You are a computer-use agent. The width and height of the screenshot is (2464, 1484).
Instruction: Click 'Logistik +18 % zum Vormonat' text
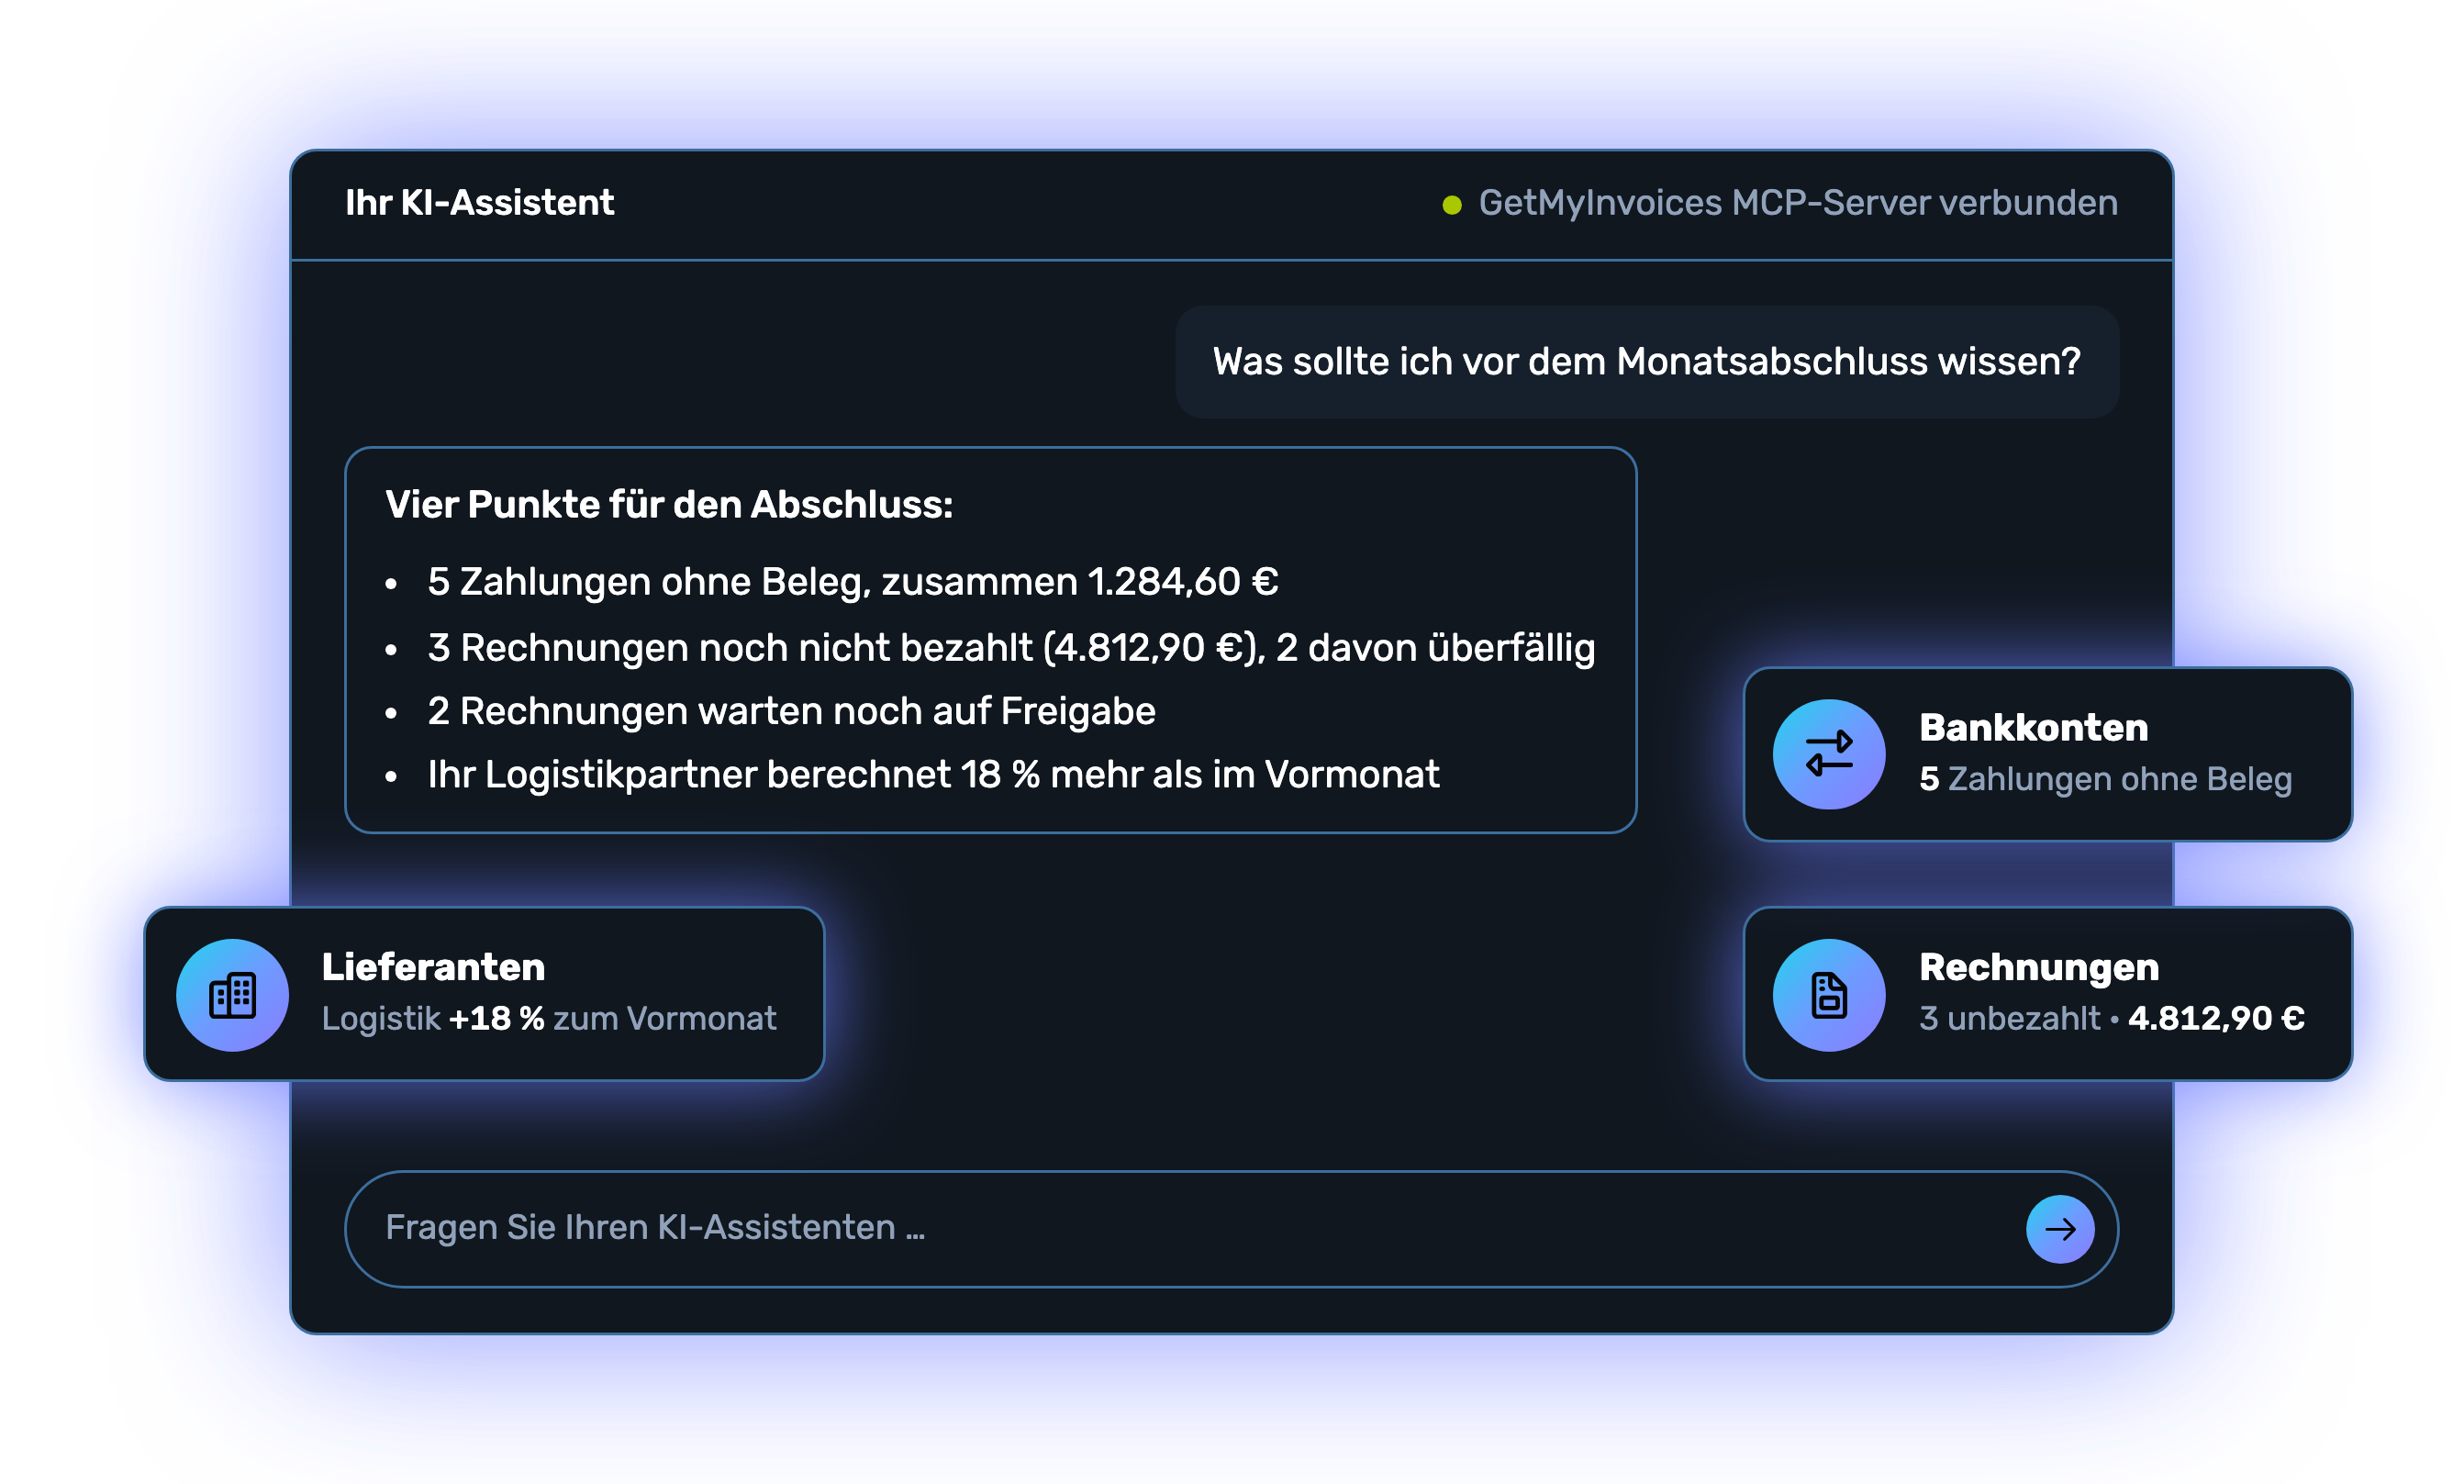[x=548, y=1019]
